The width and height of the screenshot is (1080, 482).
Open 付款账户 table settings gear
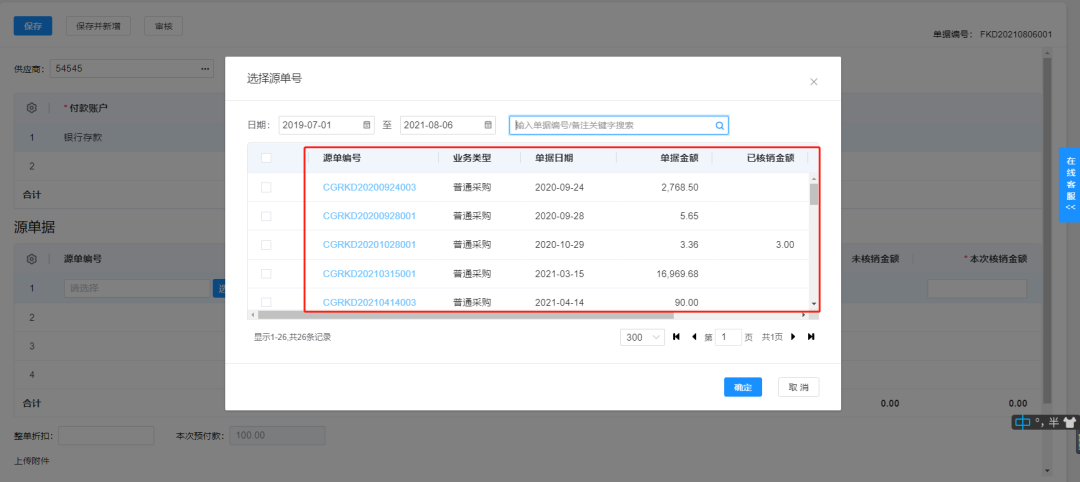[x=31, y=108]
